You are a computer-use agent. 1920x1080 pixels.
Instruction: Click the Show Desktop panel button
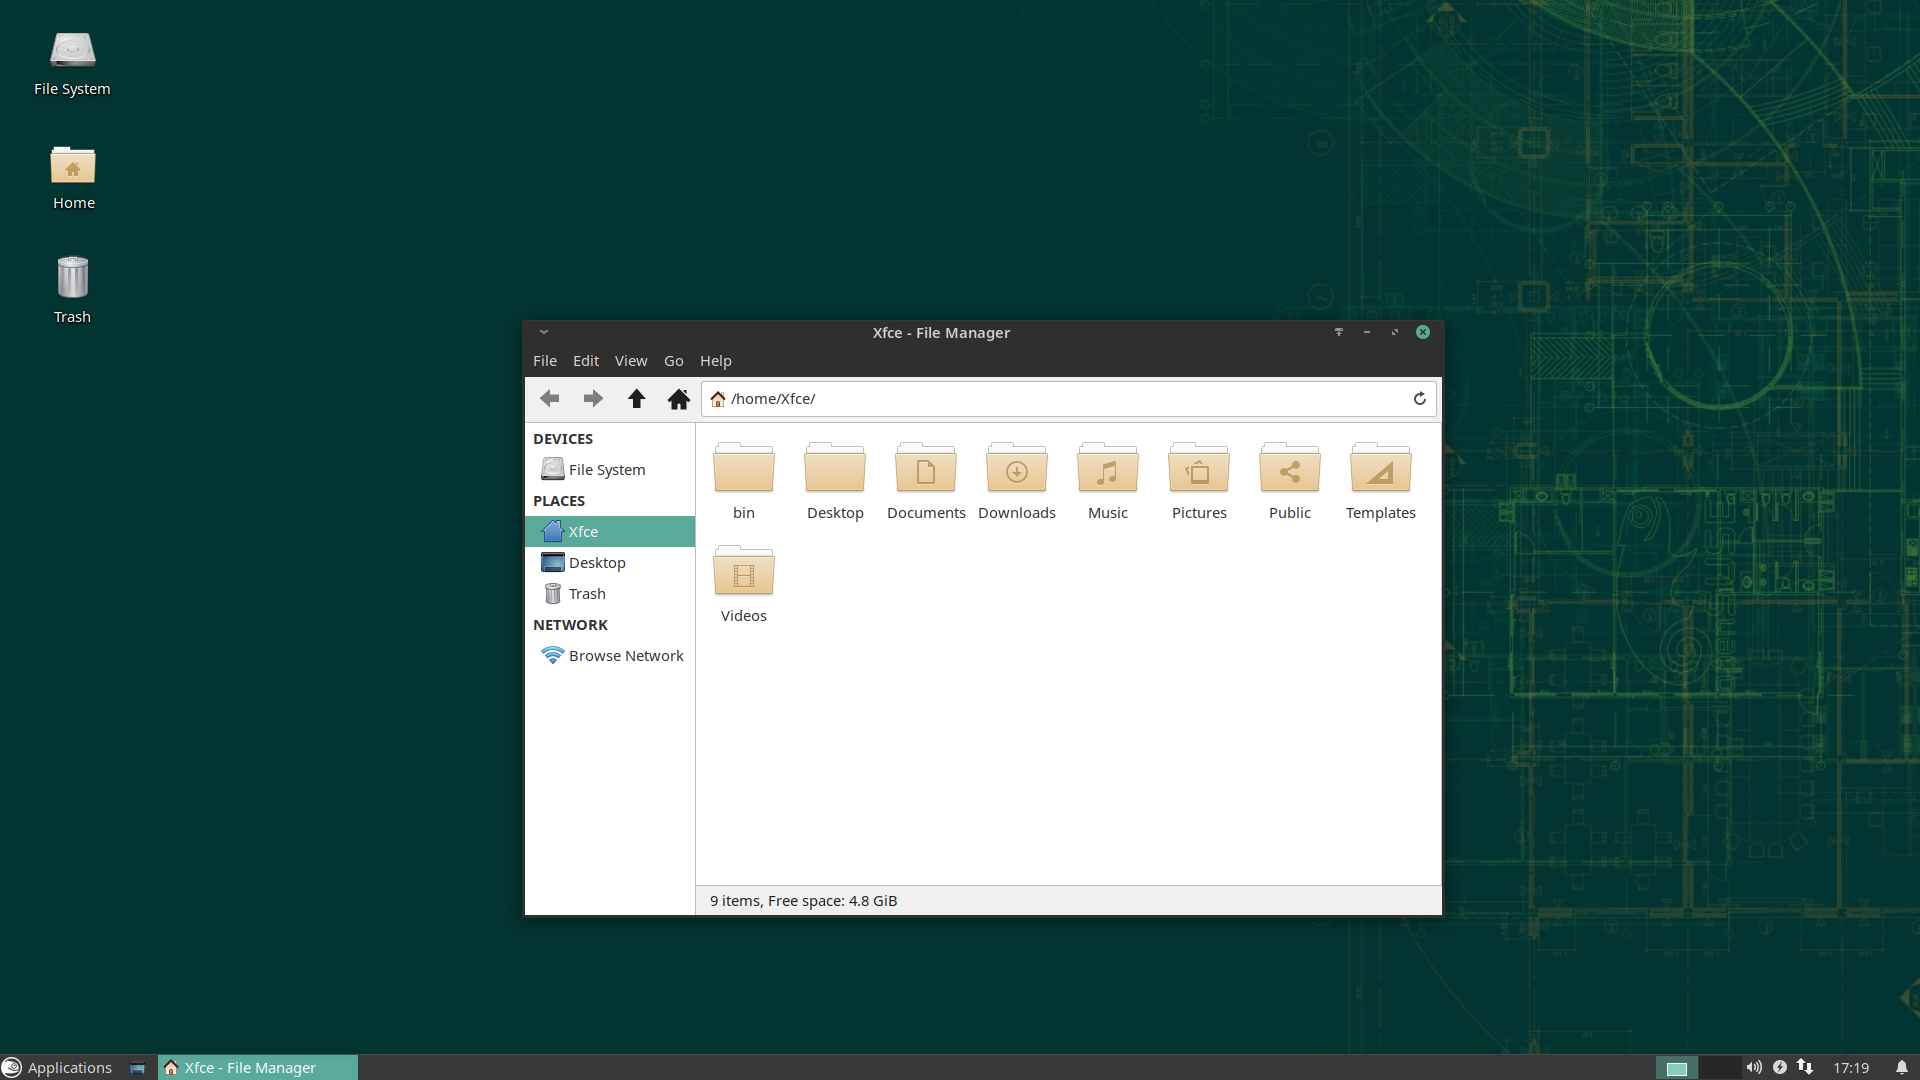pos(137,1067)
